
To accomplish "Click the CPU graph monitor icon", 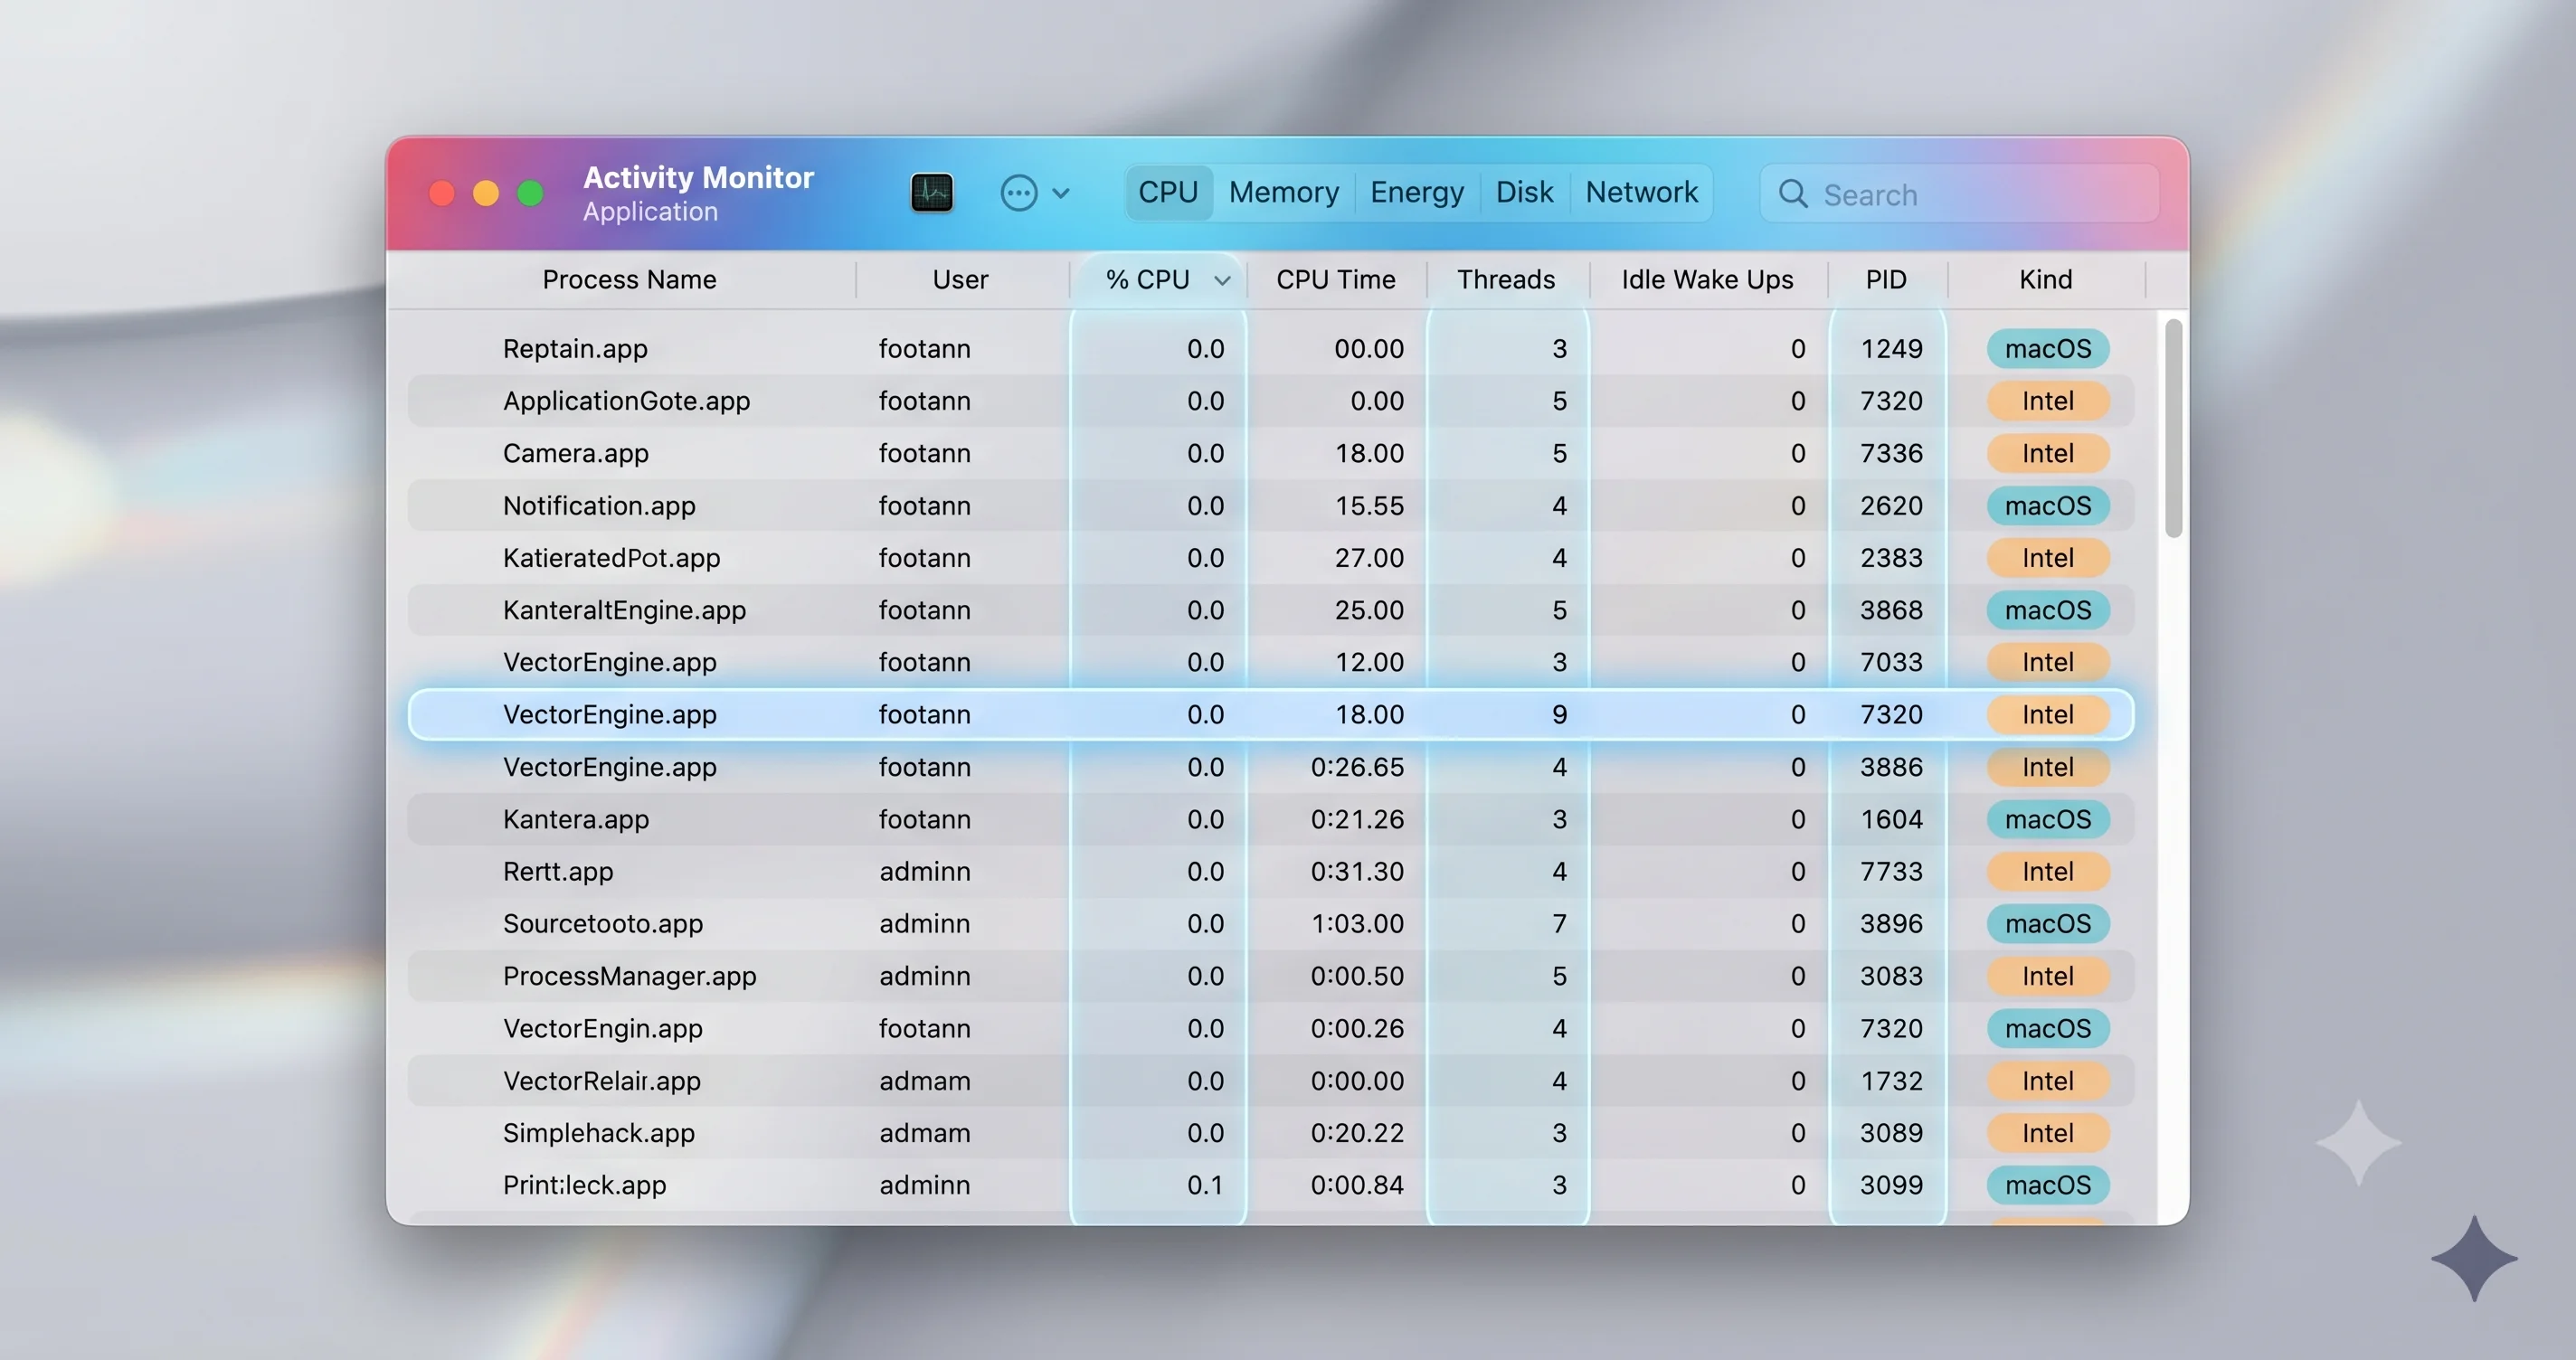I will pos(931,192).
